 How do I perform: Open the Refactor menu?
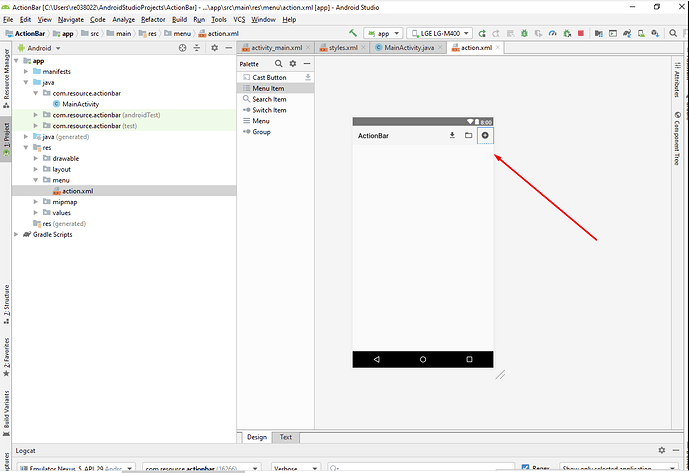pos(153,19)
